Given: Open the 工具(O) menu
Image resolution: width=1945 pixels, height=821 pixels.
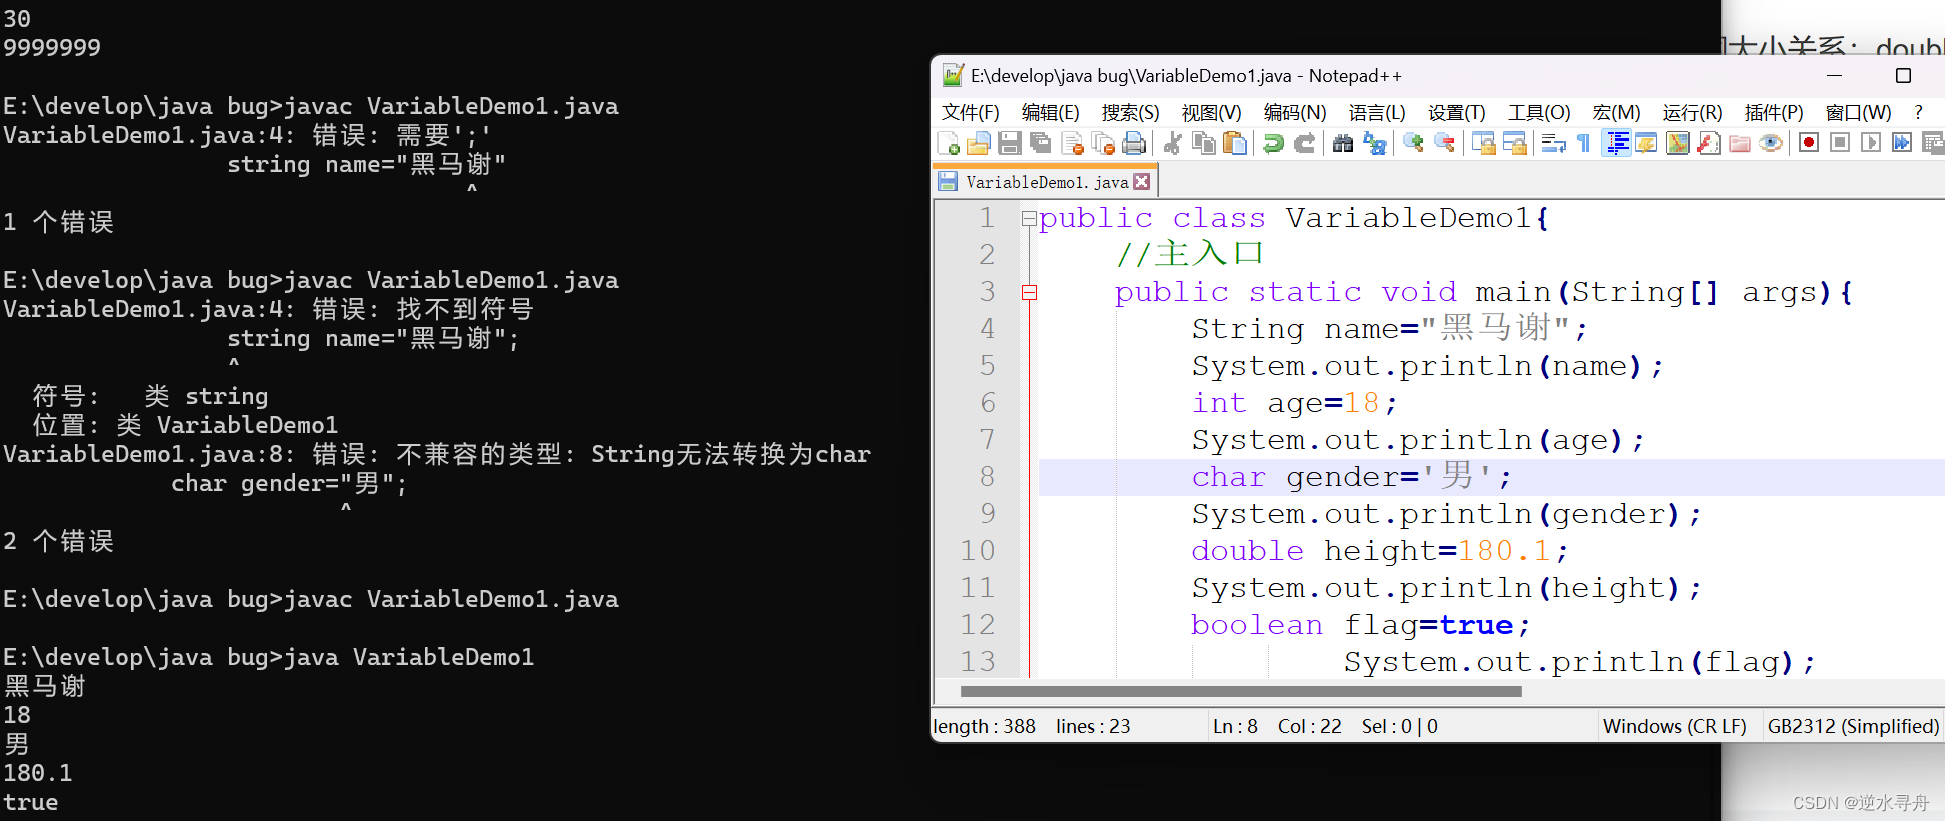Looking at the screenshot, I should point(1539,112).
